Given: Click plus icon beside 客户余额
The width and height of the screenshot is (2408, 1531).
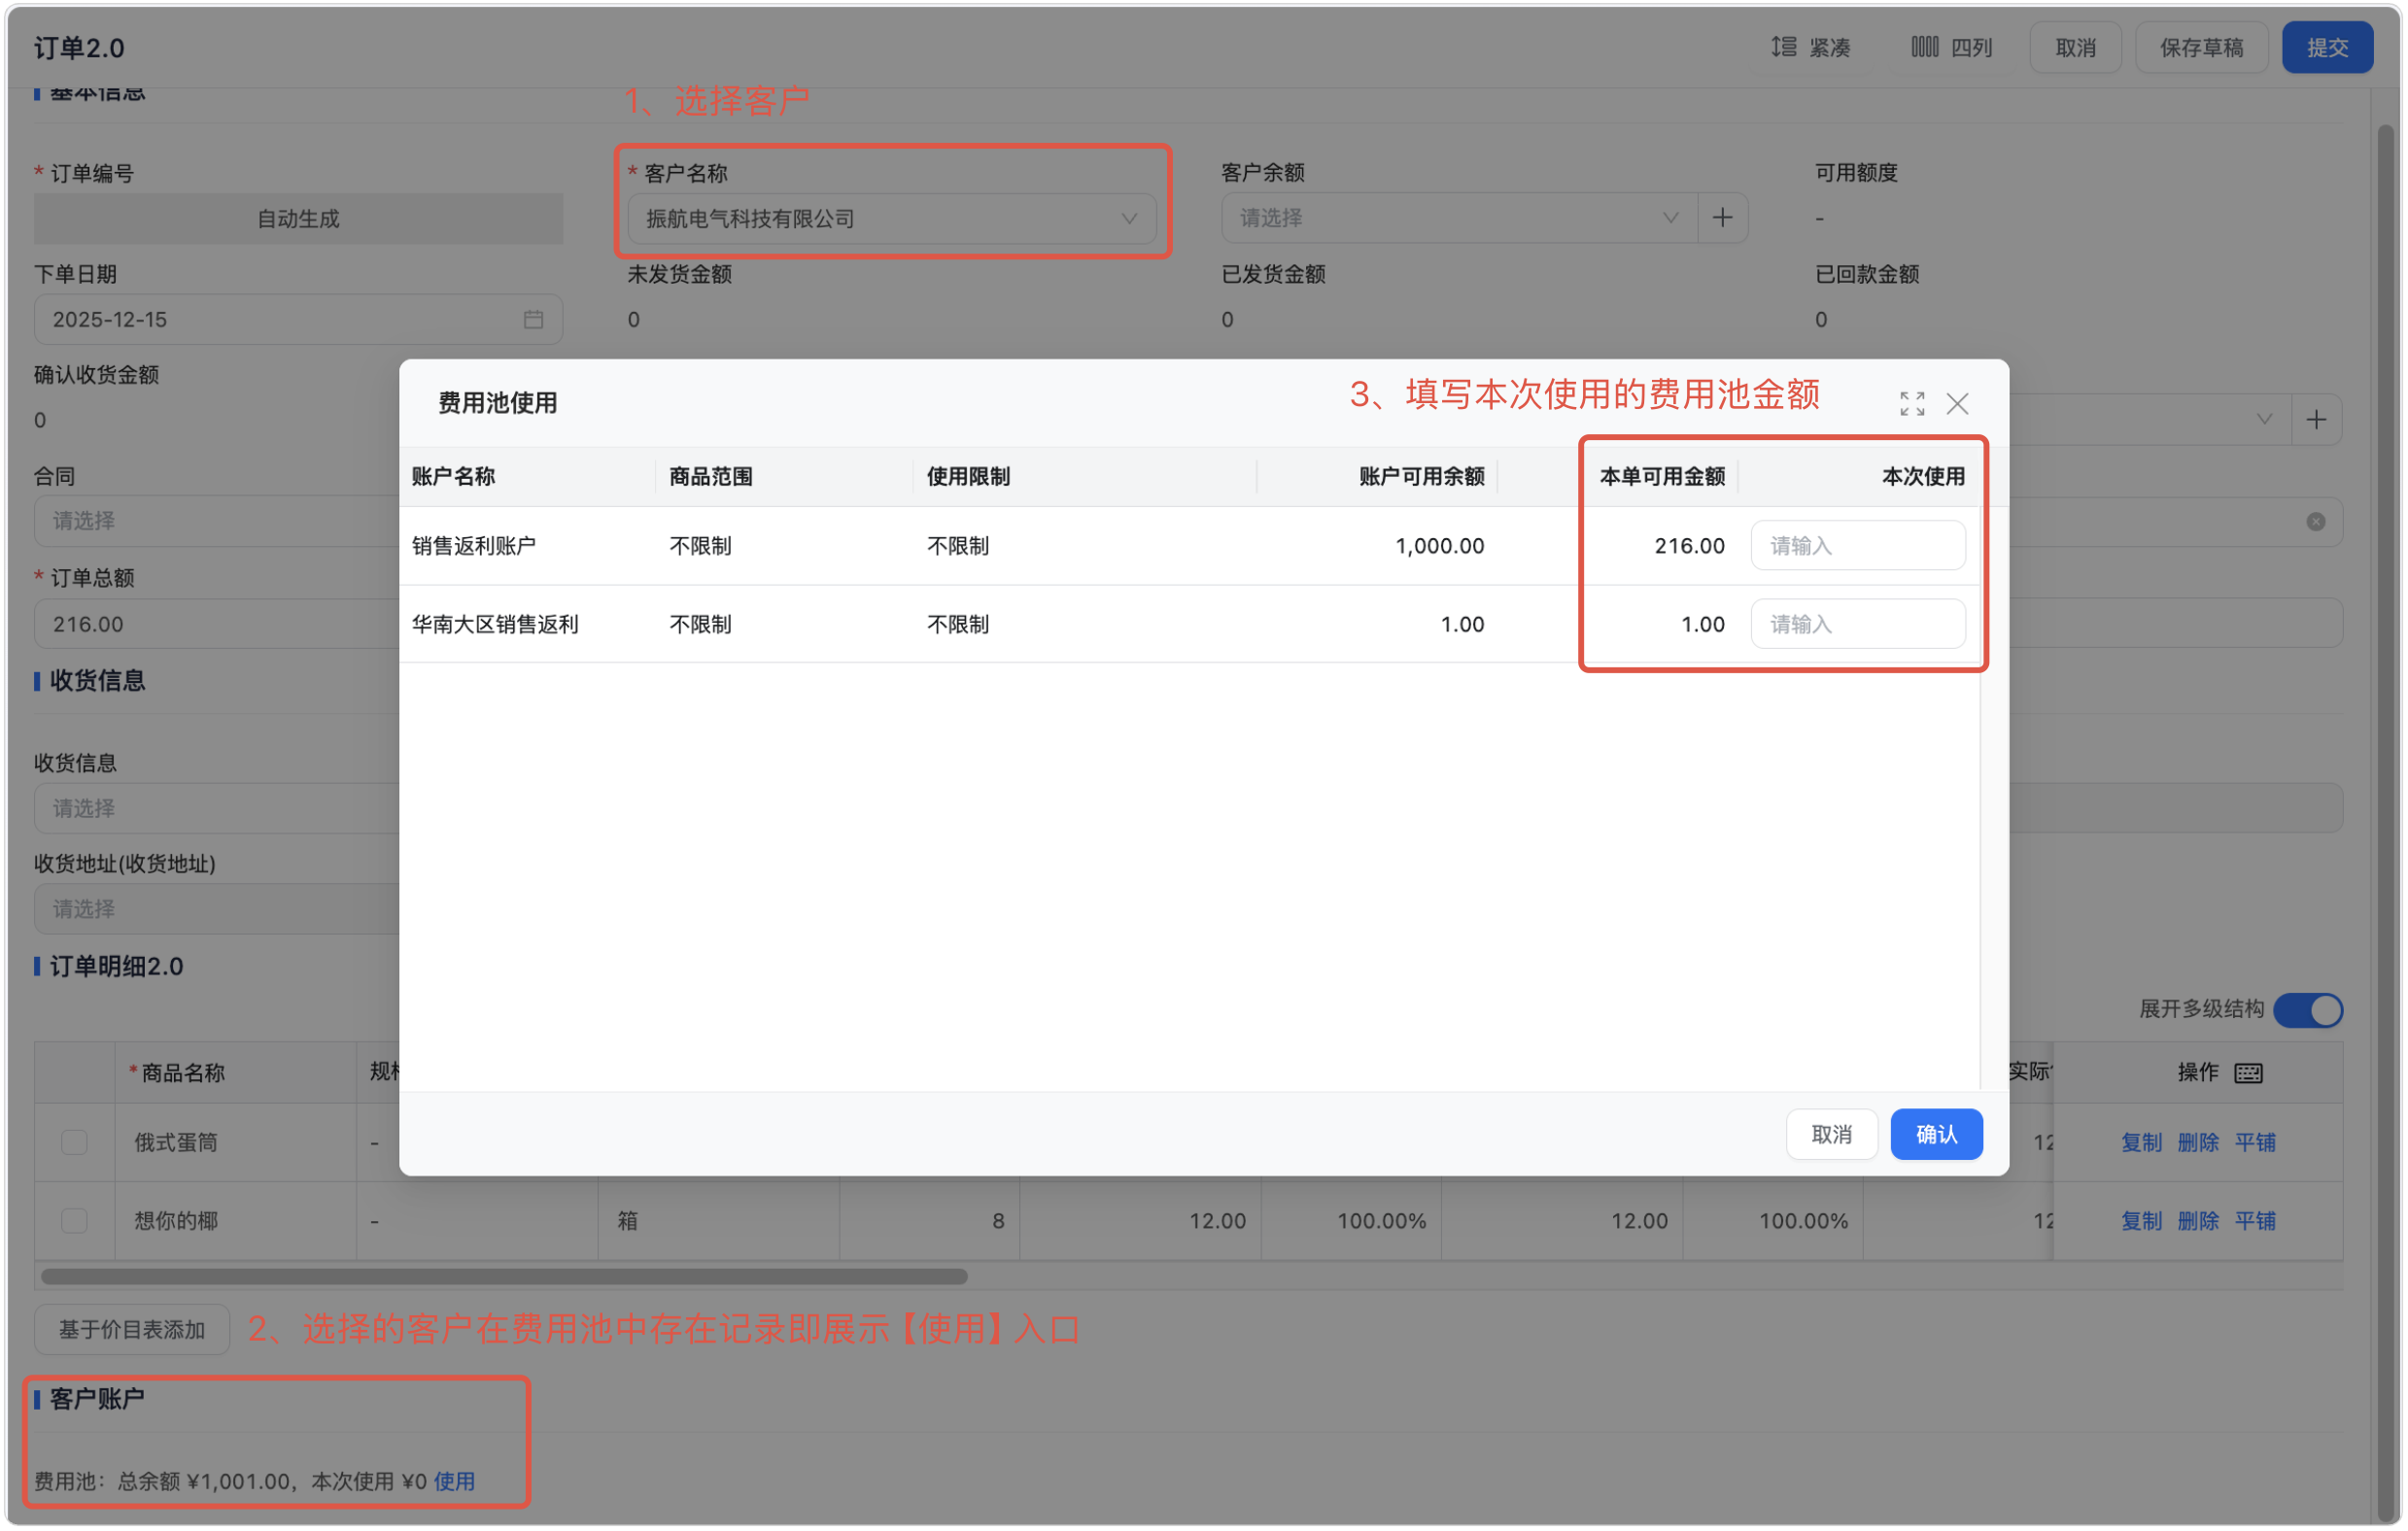Looking at the screenshot, I should pyautogui.click(x=1722, y=218).
